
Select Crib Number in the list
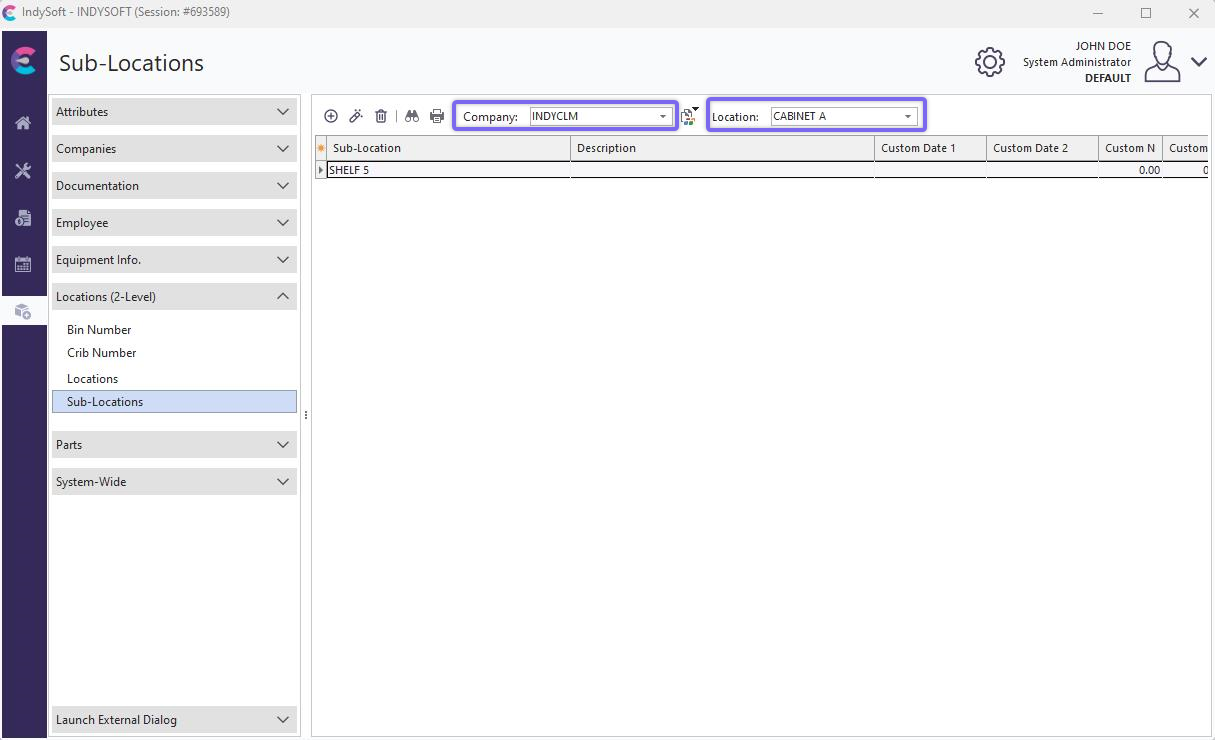(x=102, y=353)
